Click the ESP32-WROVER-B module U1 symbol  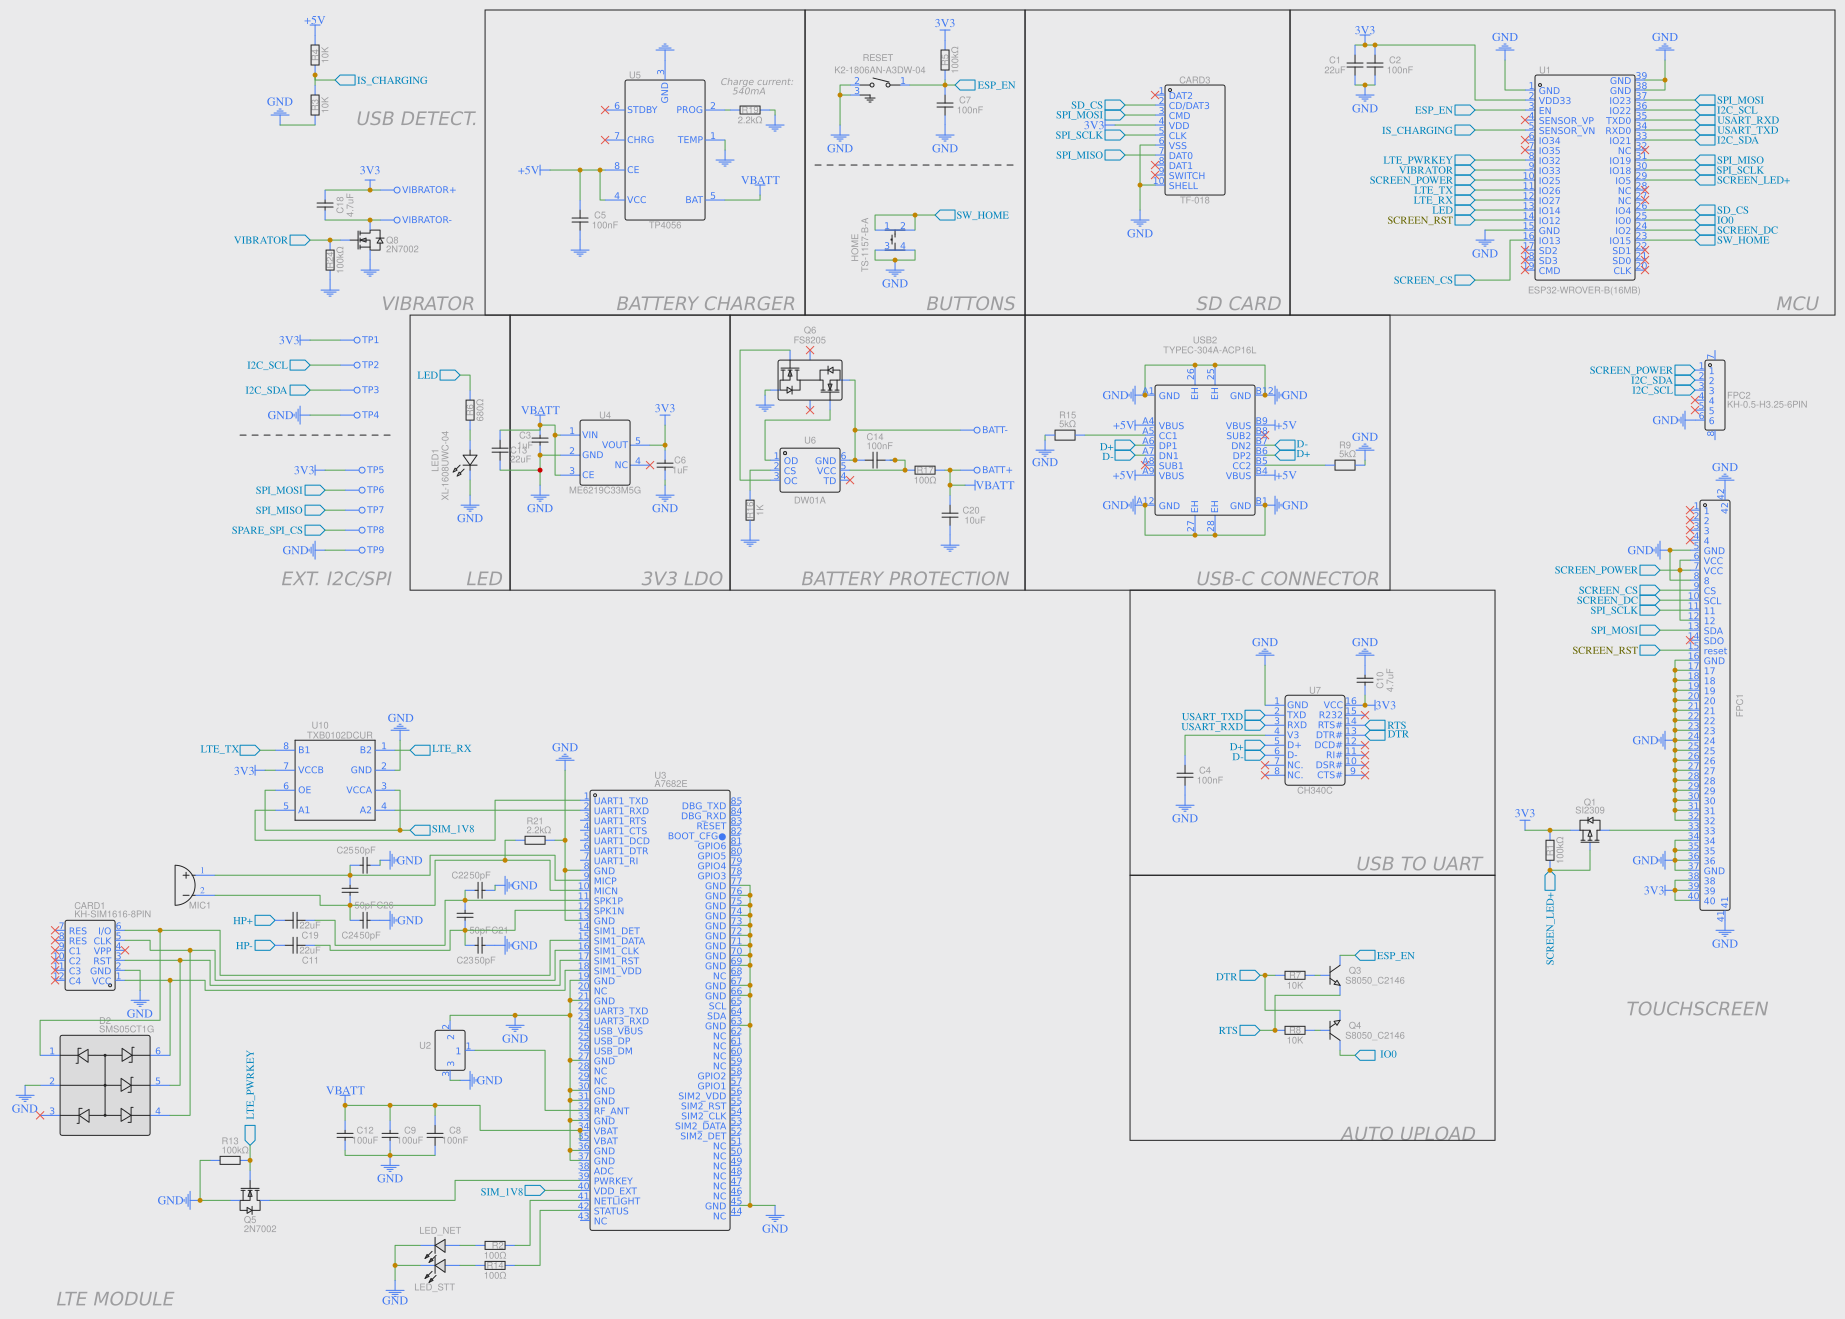(1585, 178)
